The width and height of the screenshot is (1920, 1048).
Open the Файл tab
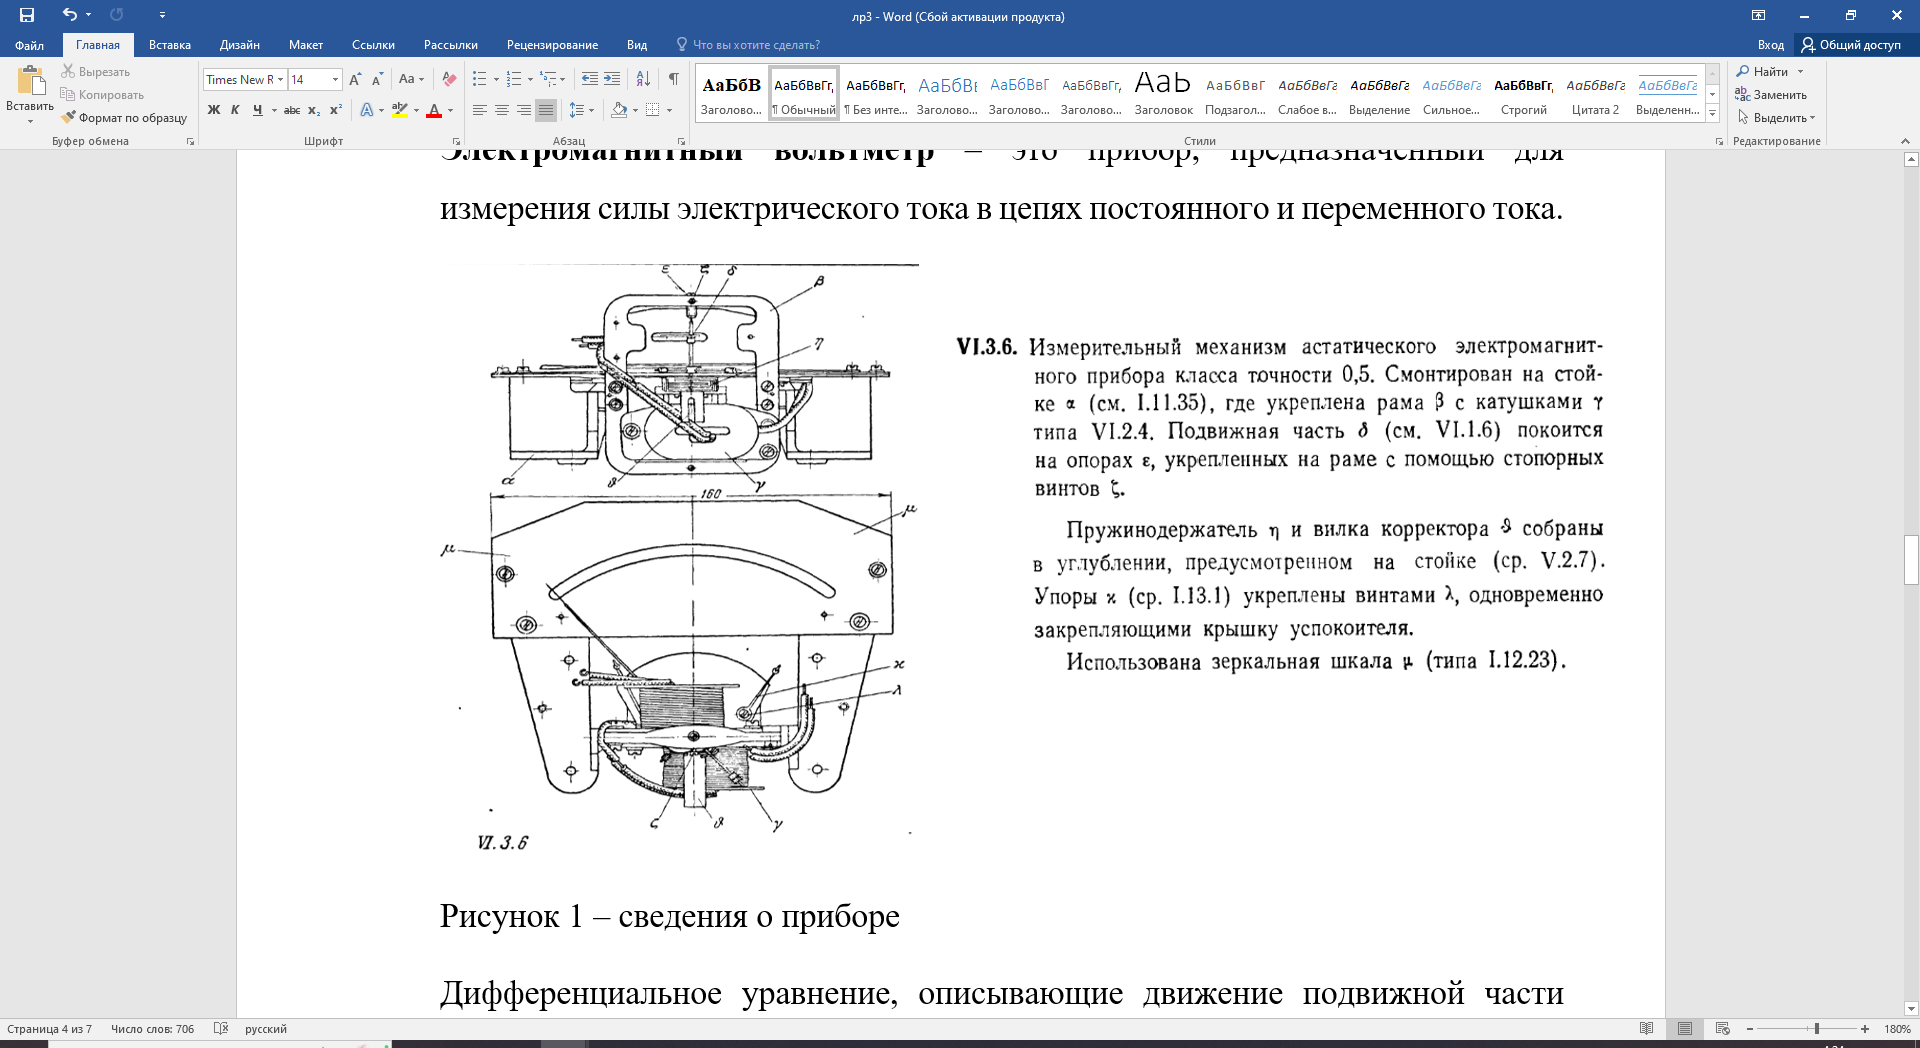coord(29,45)
